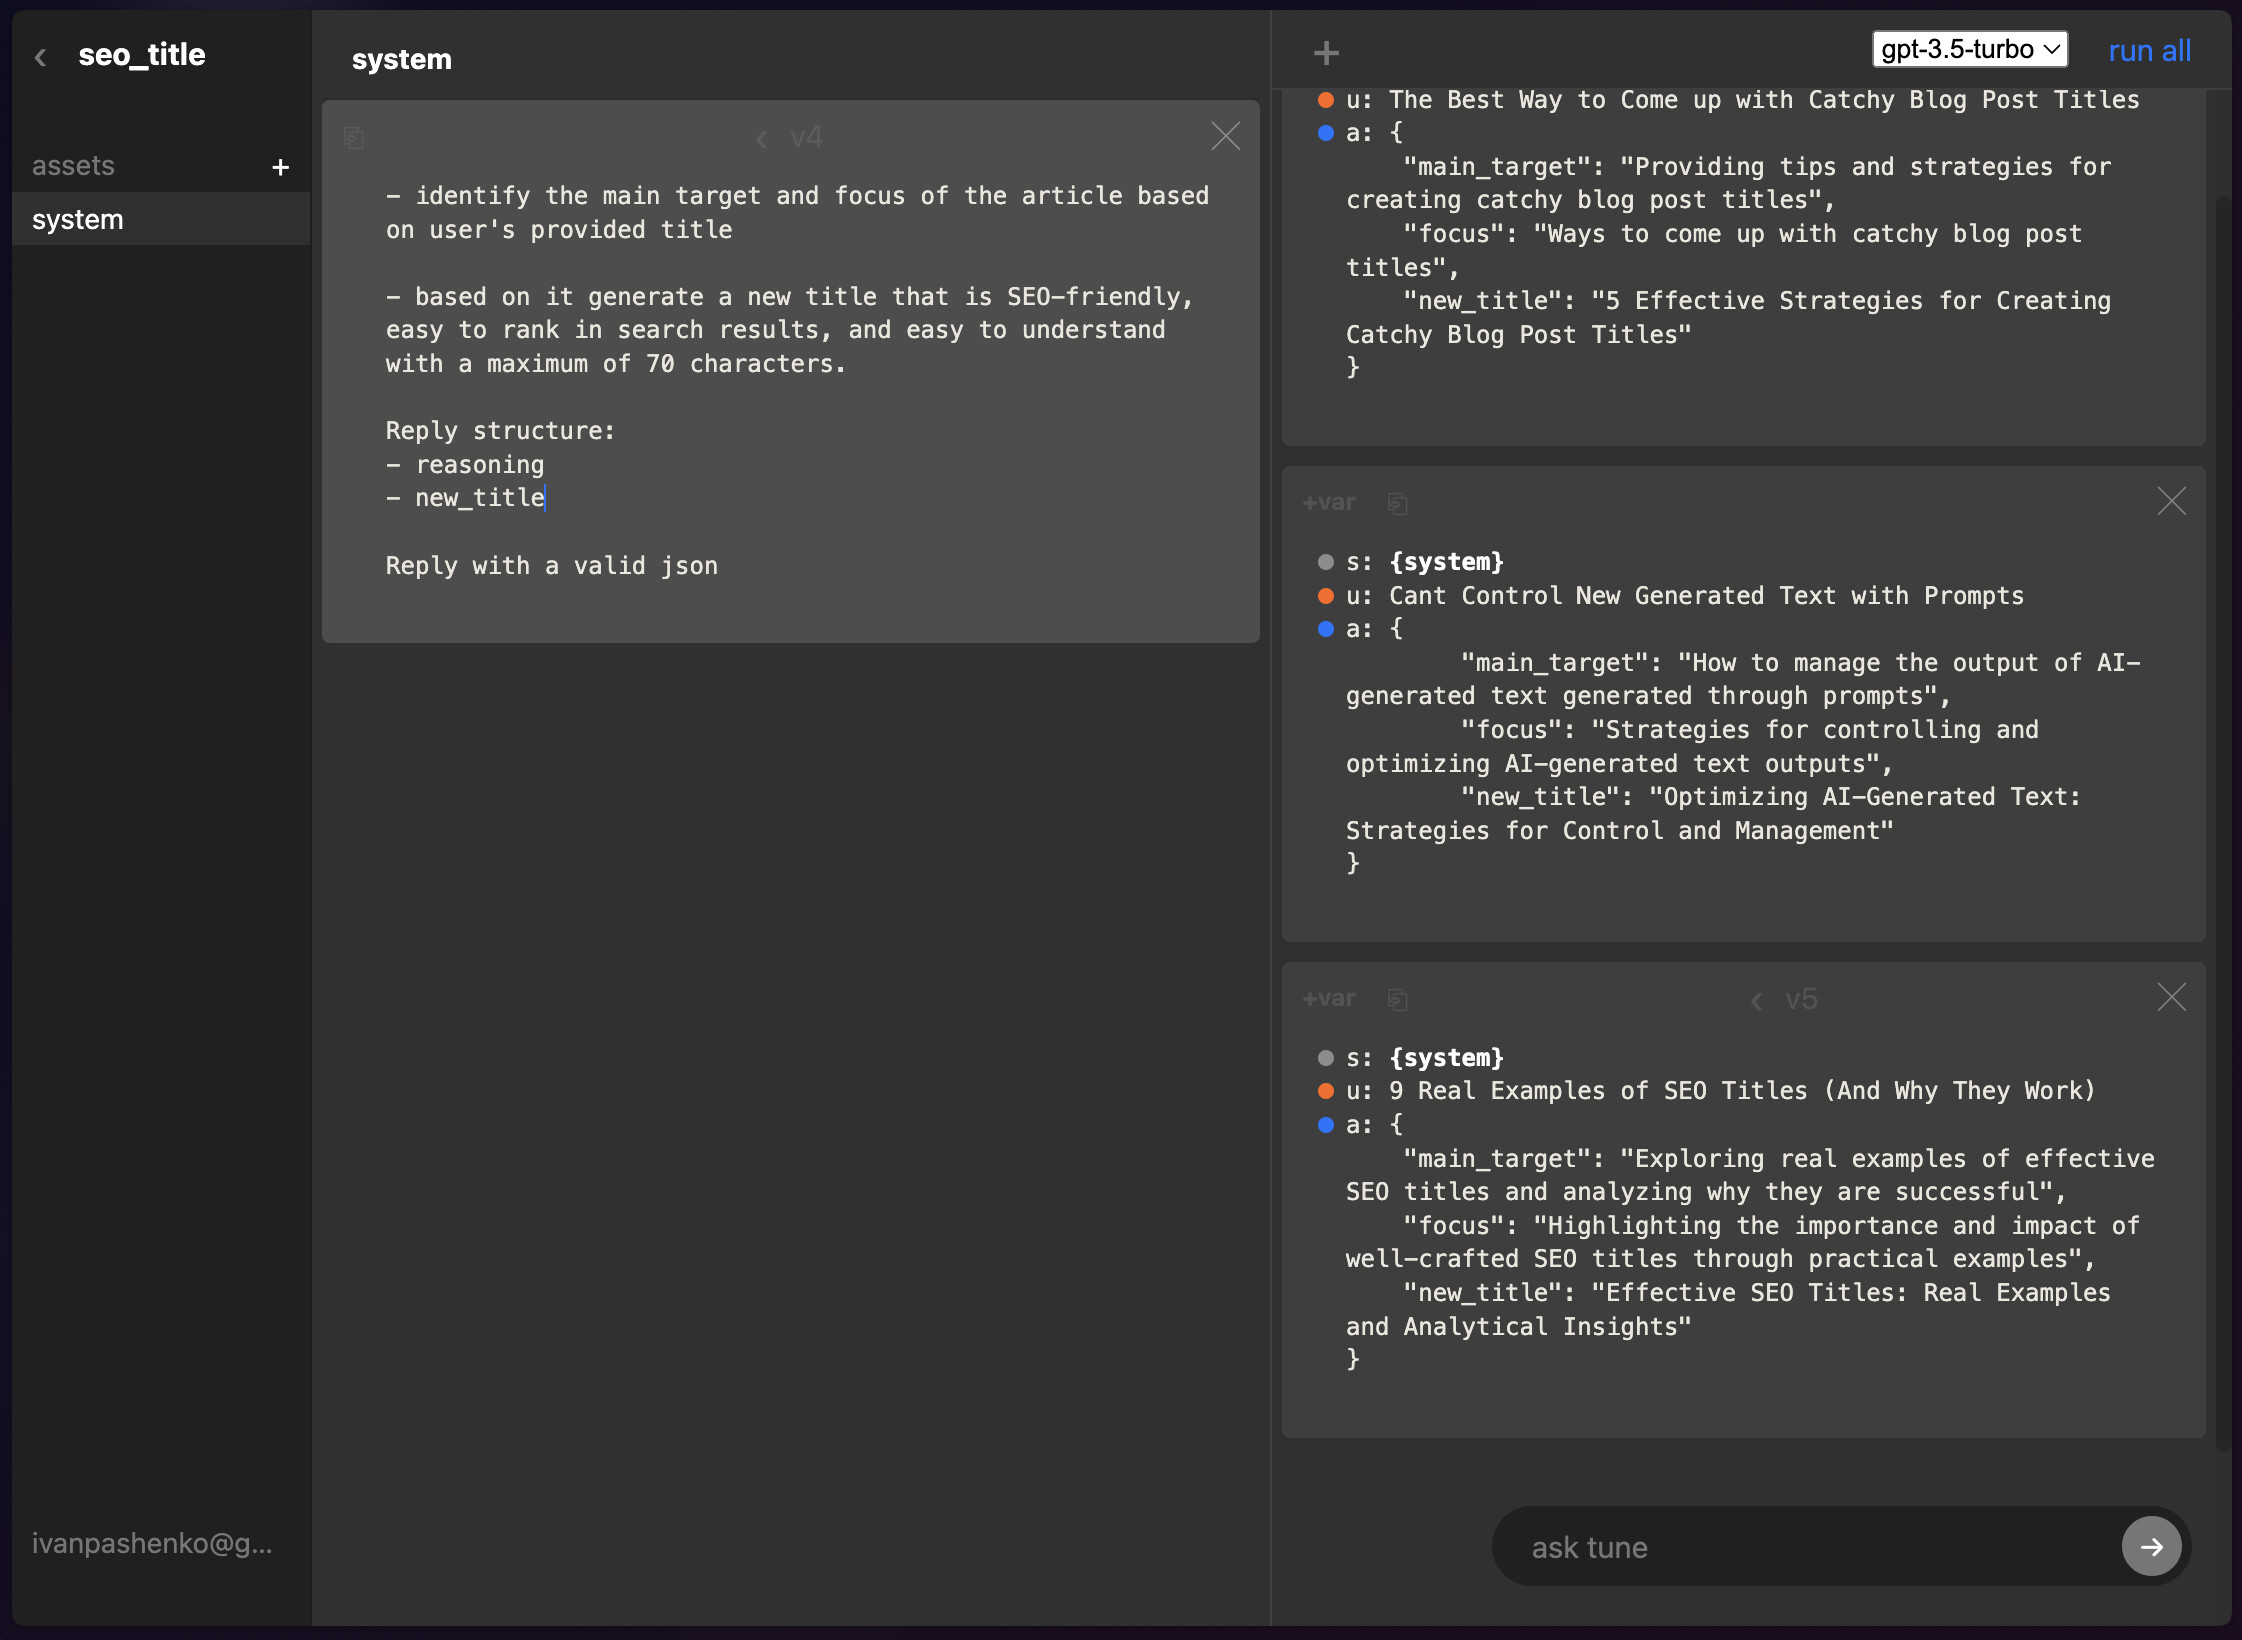
Task: Toggle the orange role dot on the u: message
Action: pos(1324,596)
